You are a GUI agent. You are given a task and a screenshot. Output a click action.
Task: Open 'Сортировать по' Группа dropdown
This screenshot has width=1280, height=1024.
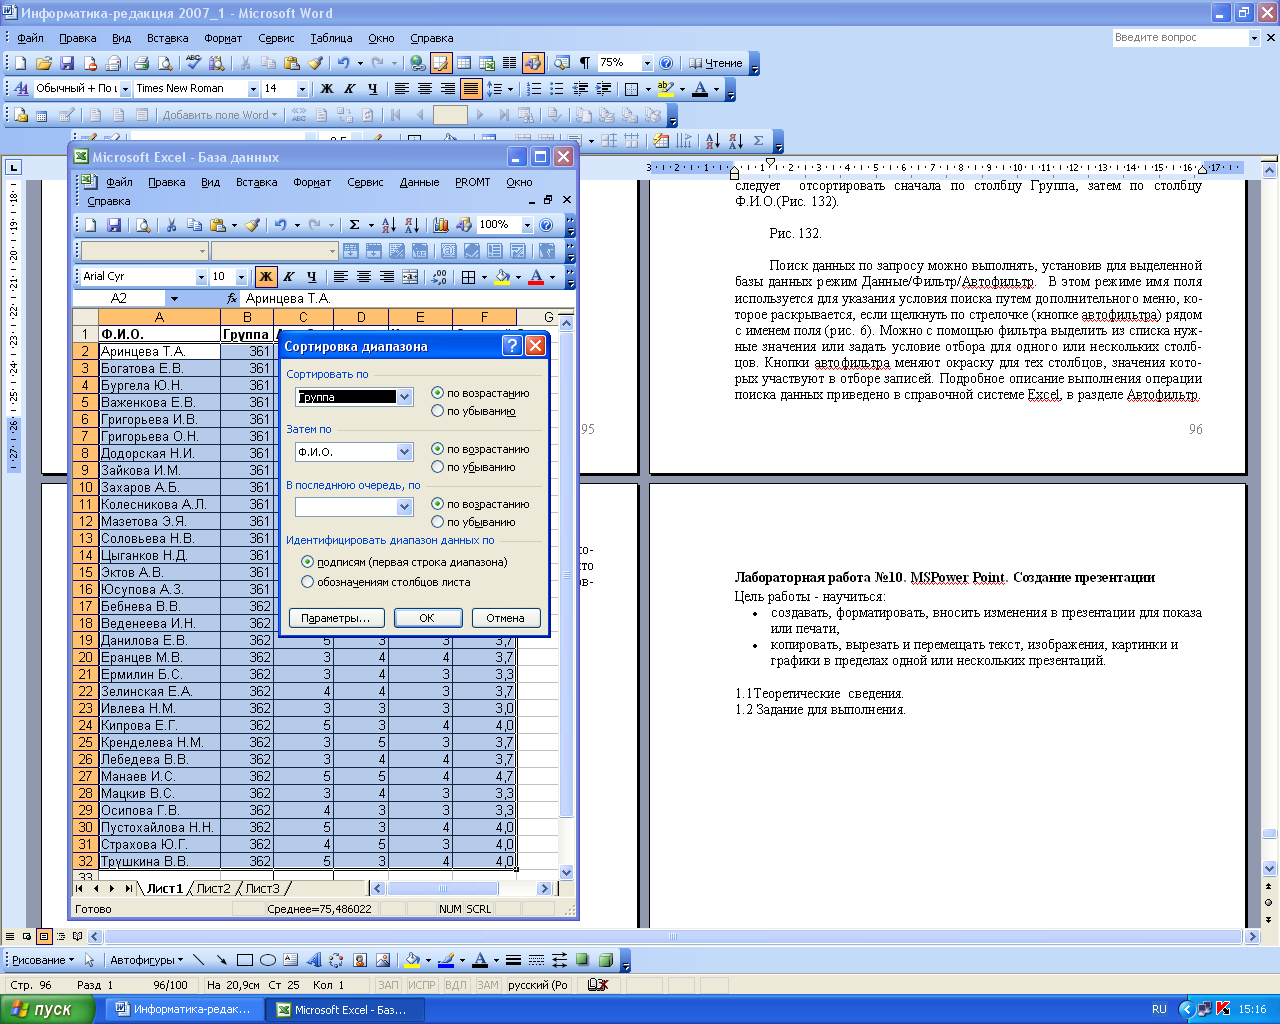point(405,397)
